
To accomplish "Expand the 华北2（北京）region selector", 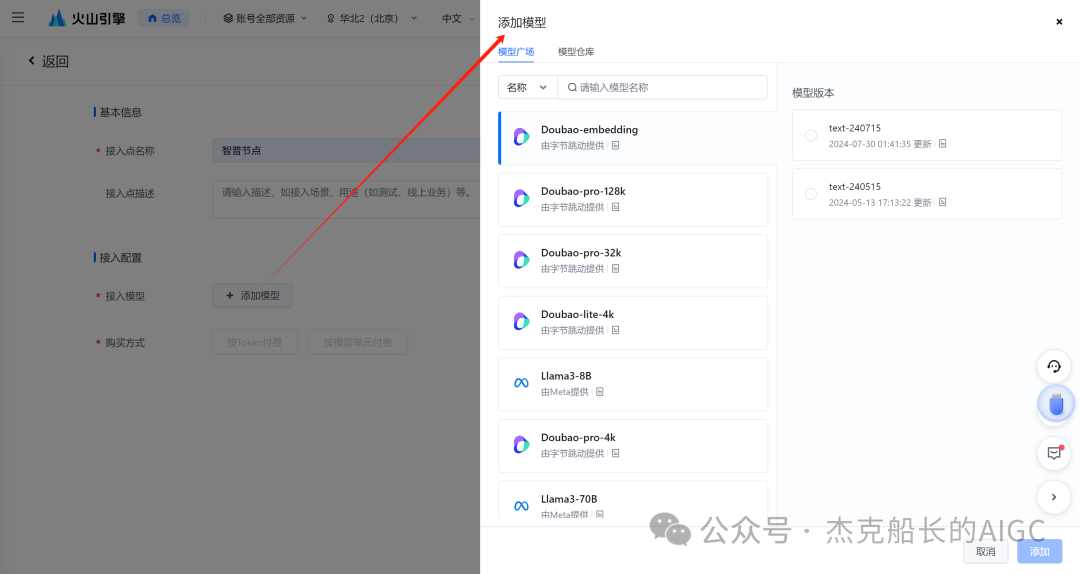I will (371, 19).
